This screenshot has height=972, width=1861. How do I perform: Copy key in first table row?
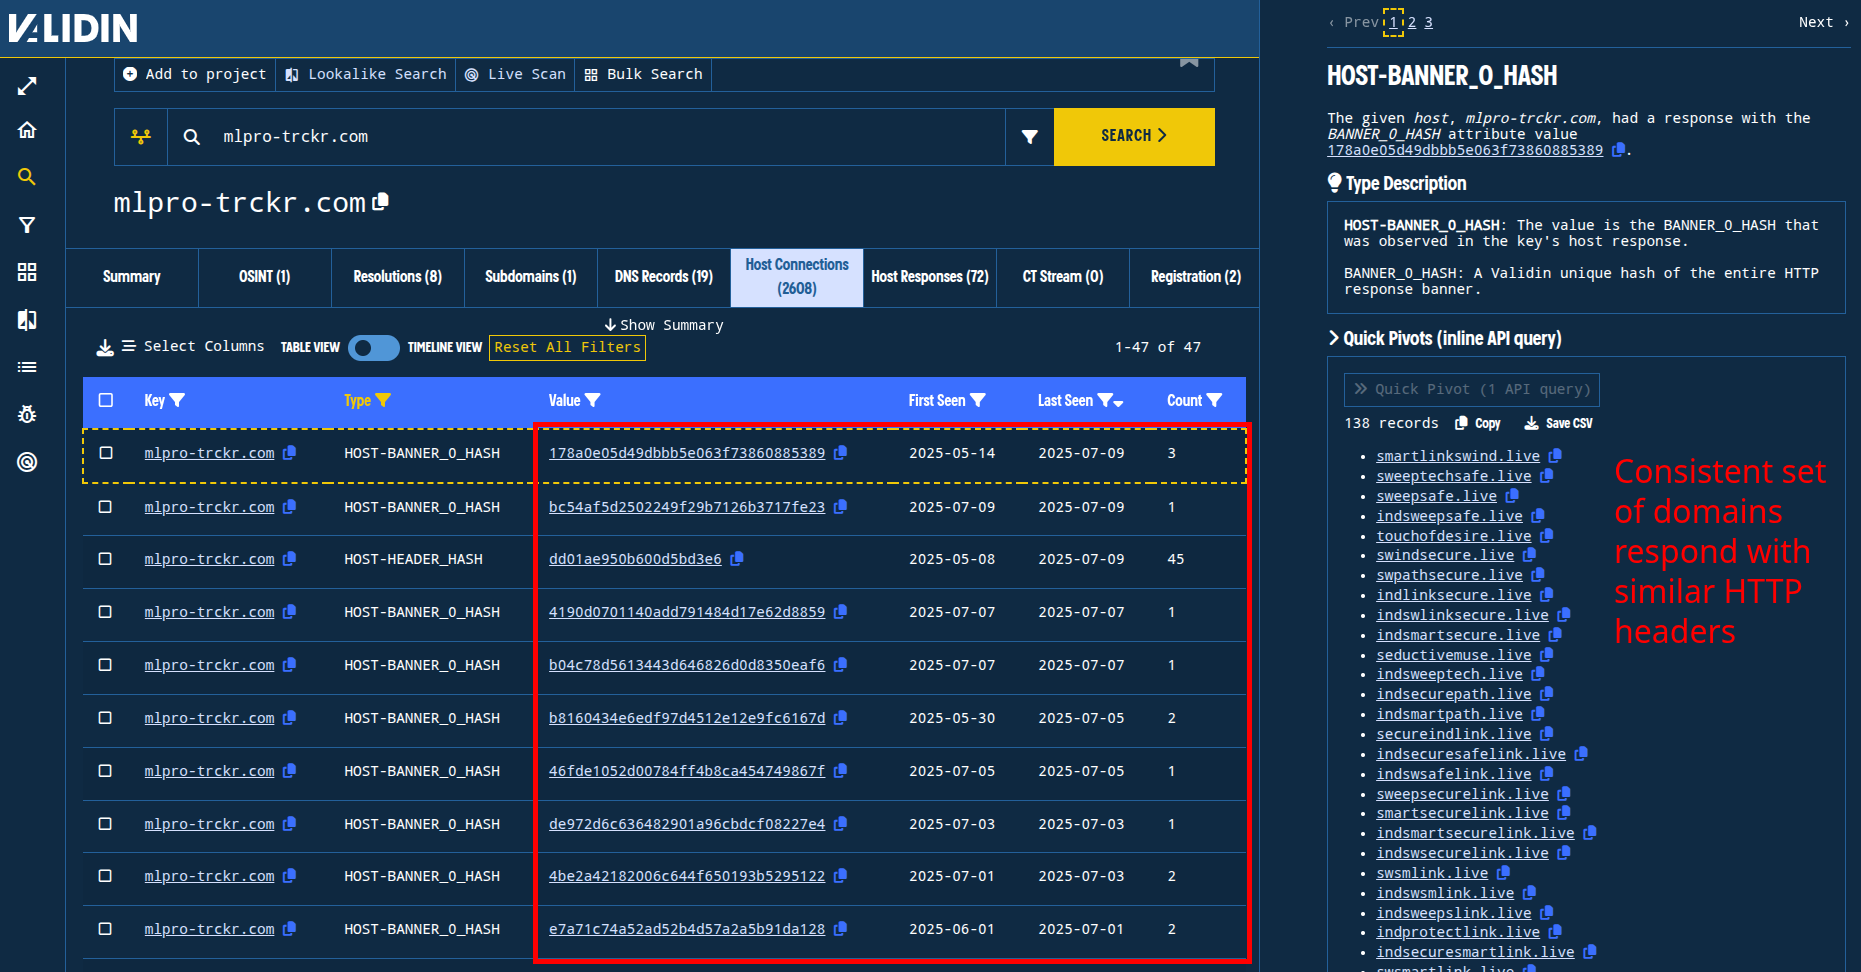point(289,452)
